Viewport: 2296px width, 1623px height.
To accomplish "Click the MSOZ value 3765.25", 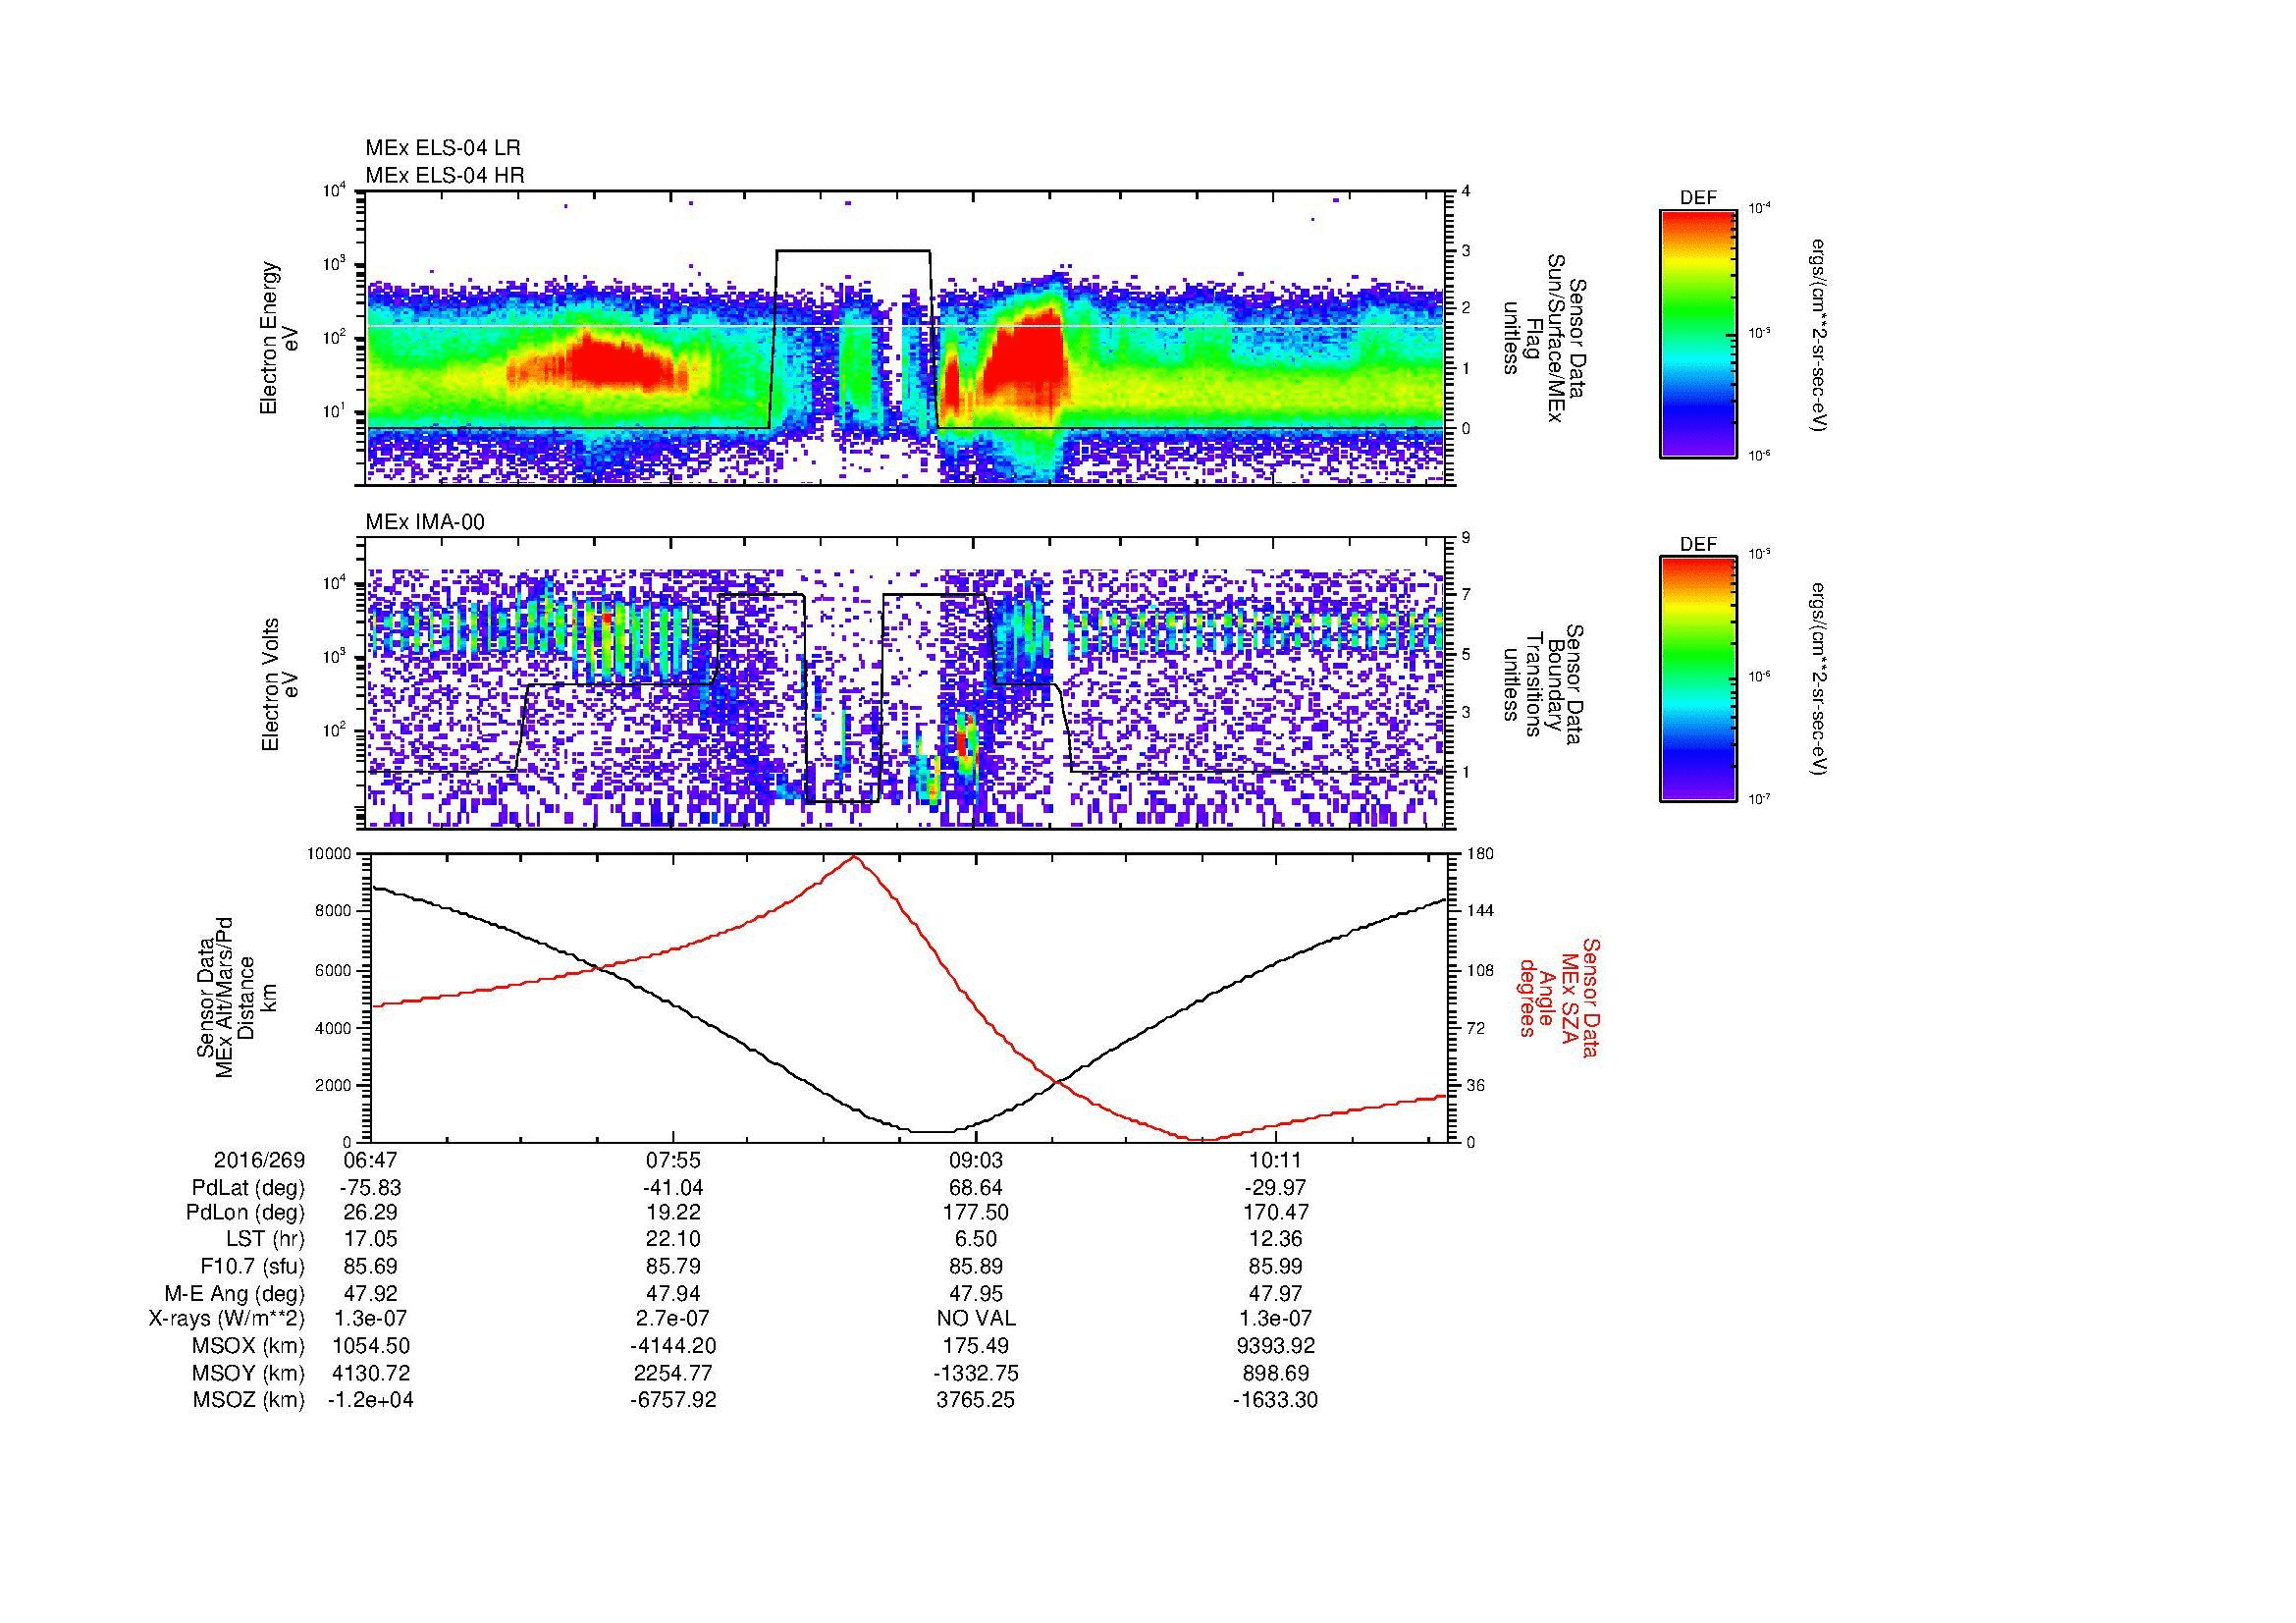I will coord(975,1400).
